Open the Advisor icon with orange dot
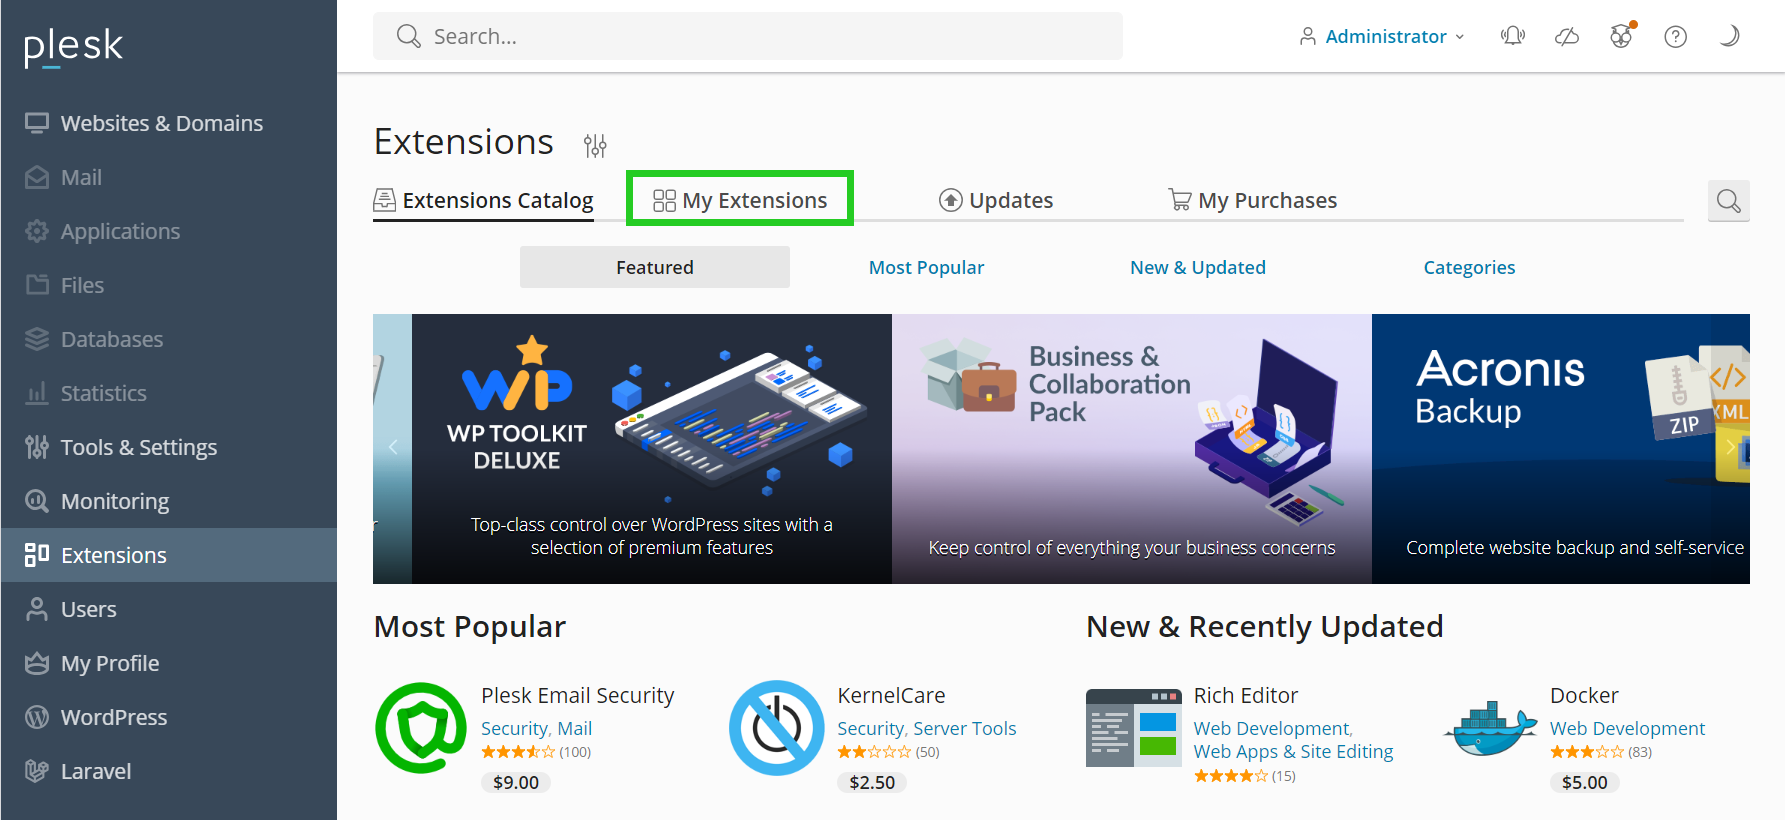1785x820 pixels. click(1621, 36)
